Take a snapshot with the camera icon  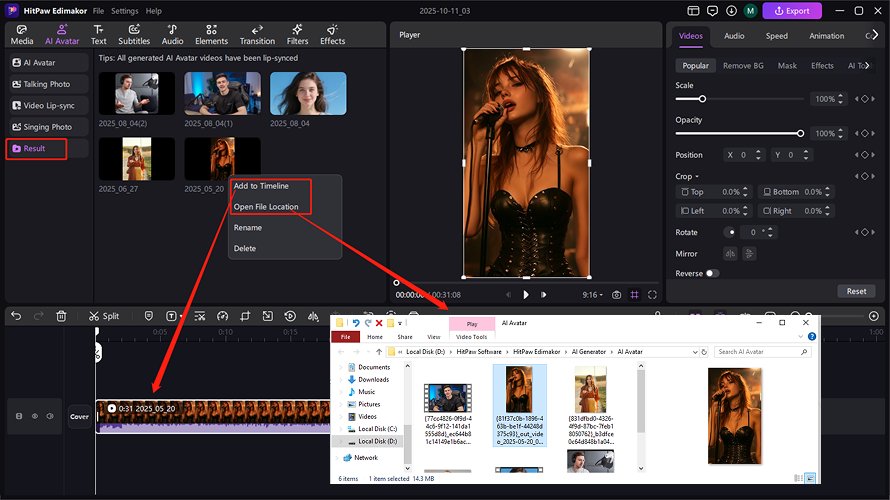pyautogui.click(x=616, y=295)
